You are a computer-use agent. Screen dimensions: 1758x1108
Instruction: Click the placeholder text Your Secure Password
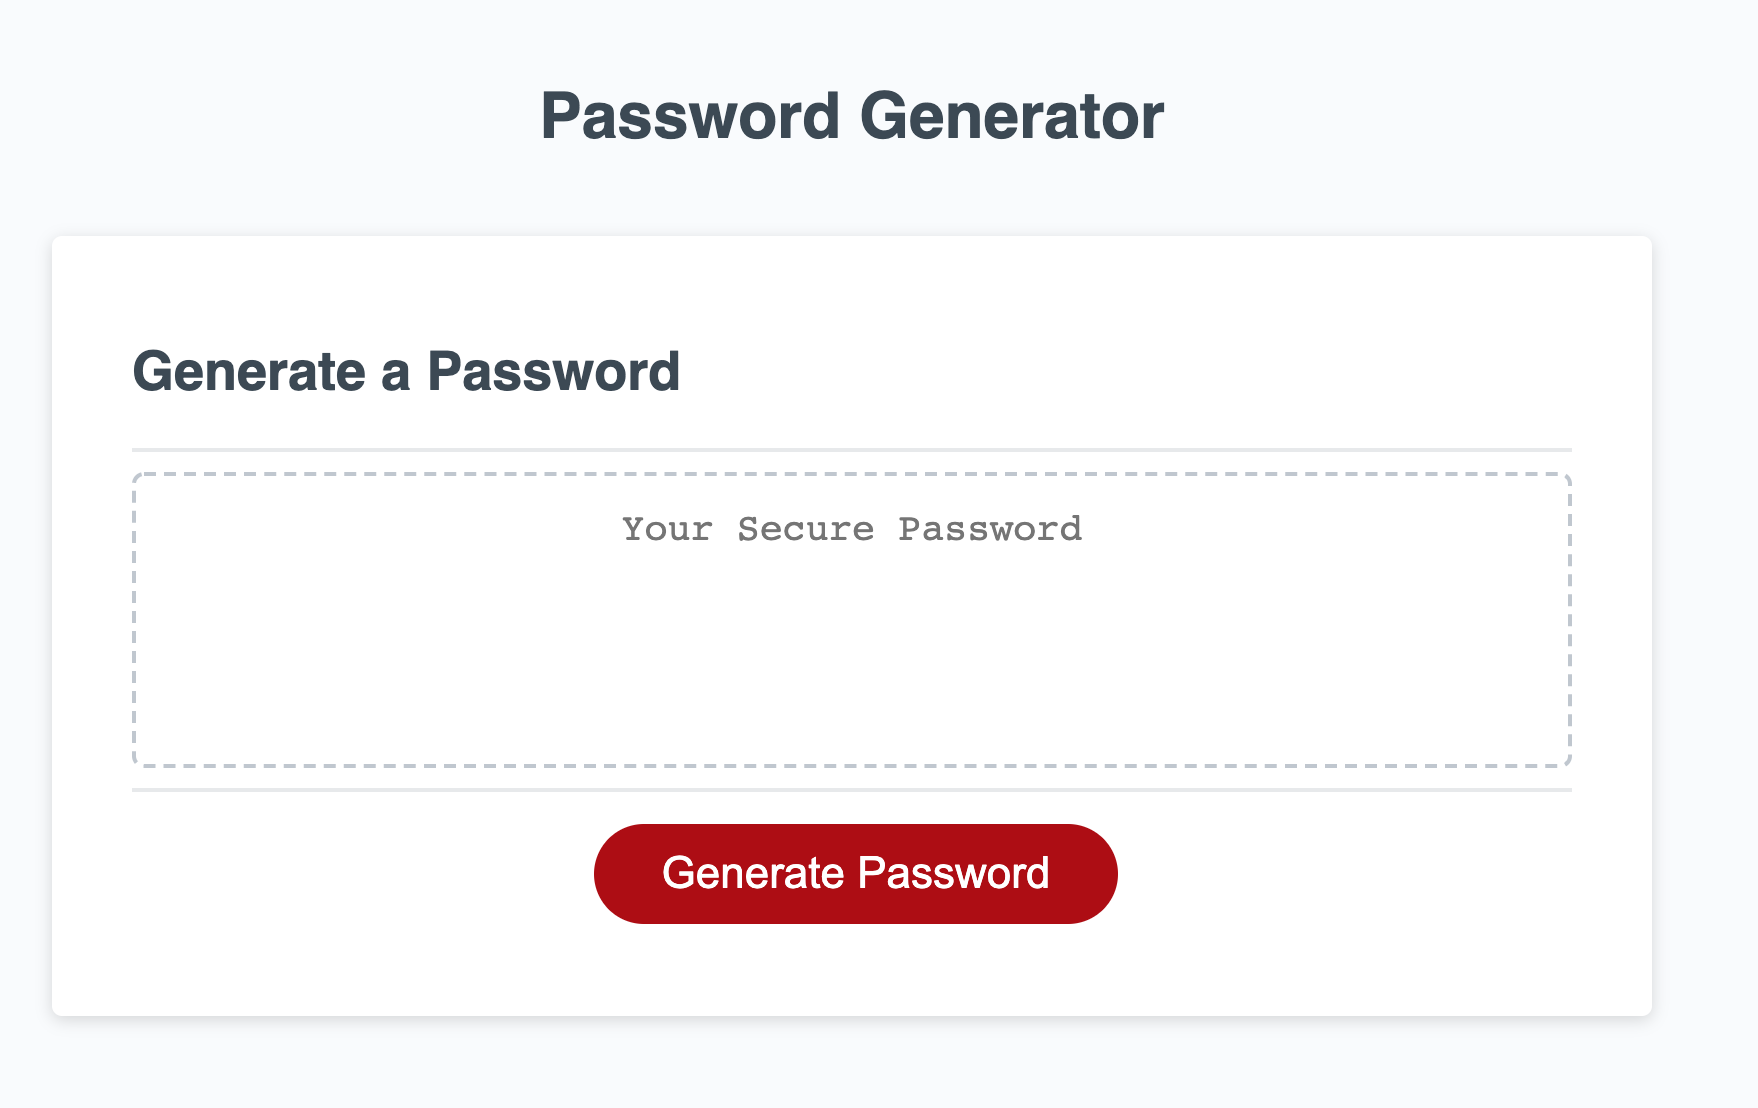point(852,529)
